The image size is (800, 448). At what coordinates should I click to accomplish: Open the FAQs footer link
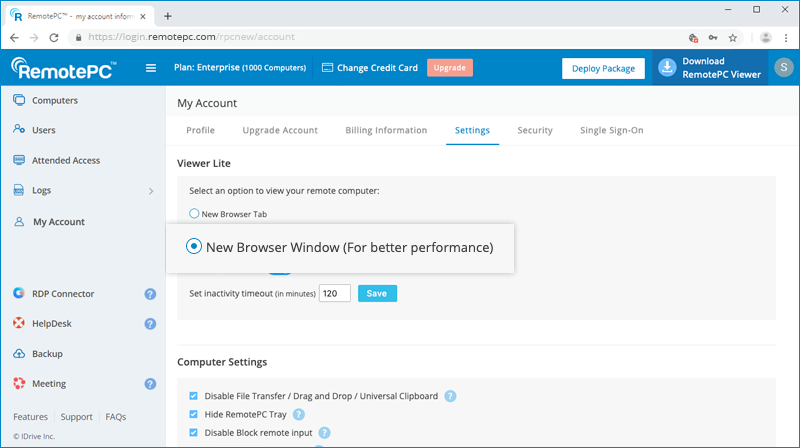[116, 417]
